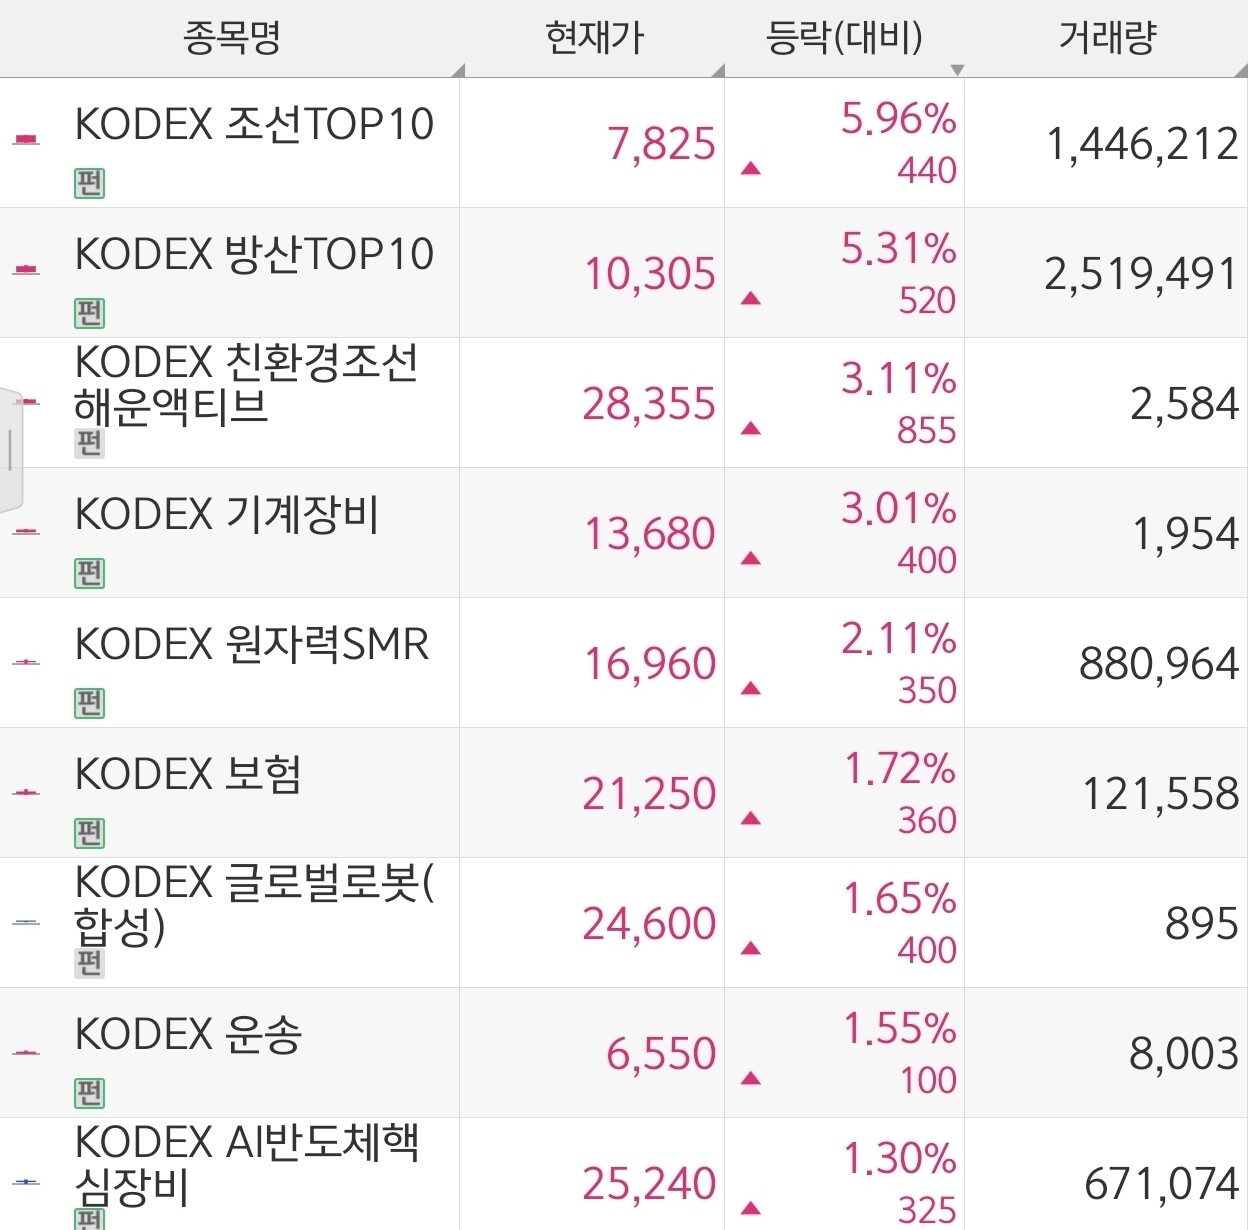Click the 5.96% change for 조선TOP10
Screen dimensions: 1248x1230
[898, 119]
